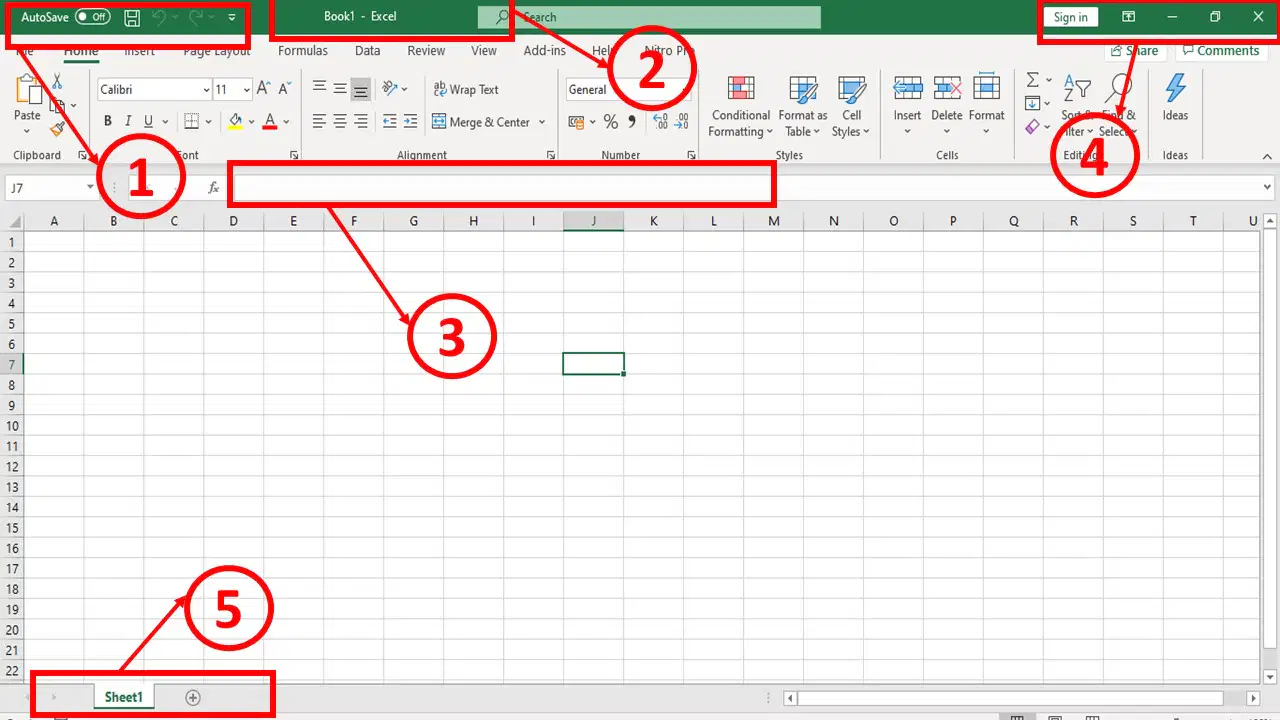Open the Font Color dropdown arrow

point(286,122)
